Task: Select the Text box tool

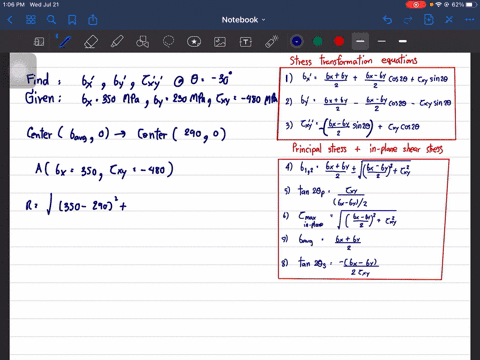Action: point(246,42)
